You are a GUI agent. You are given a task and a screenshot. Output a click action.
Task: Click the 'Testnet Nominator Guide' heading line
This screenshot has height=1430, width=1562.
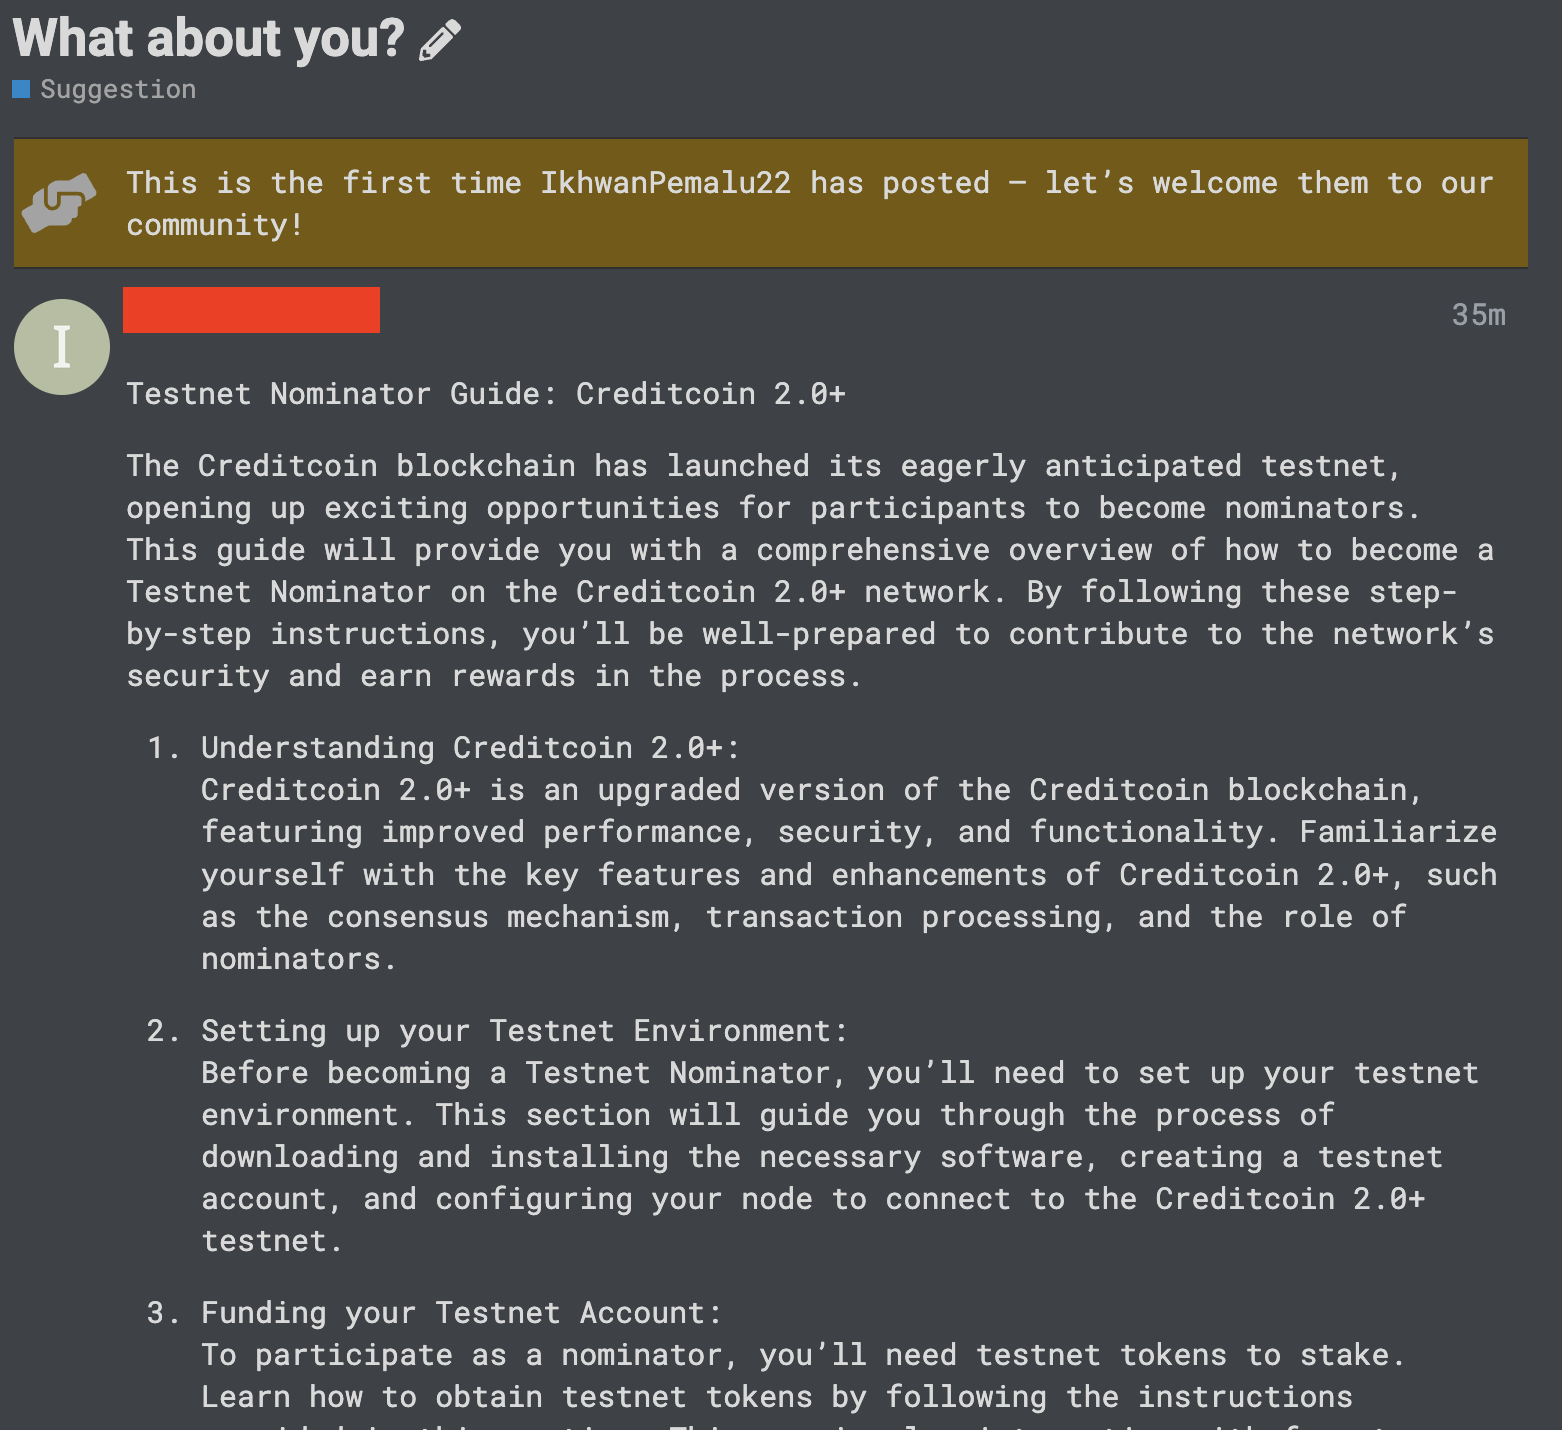coord(486,393)
